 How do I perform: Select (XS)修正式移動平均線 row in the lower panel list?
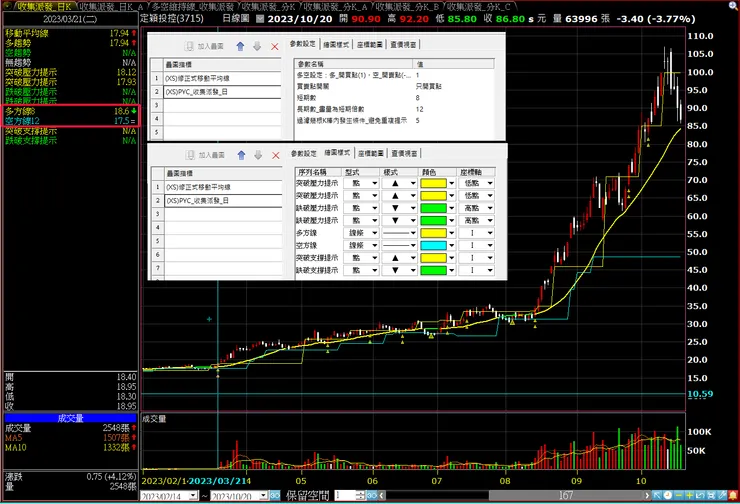tap(223, 187)
